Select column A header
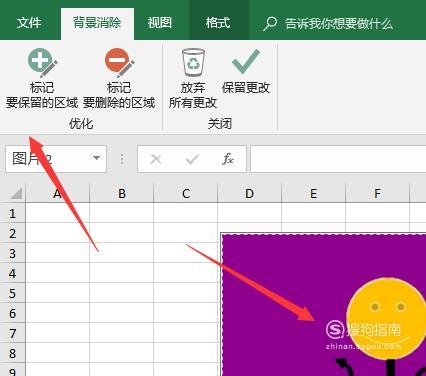 click(x=58, y=193)
